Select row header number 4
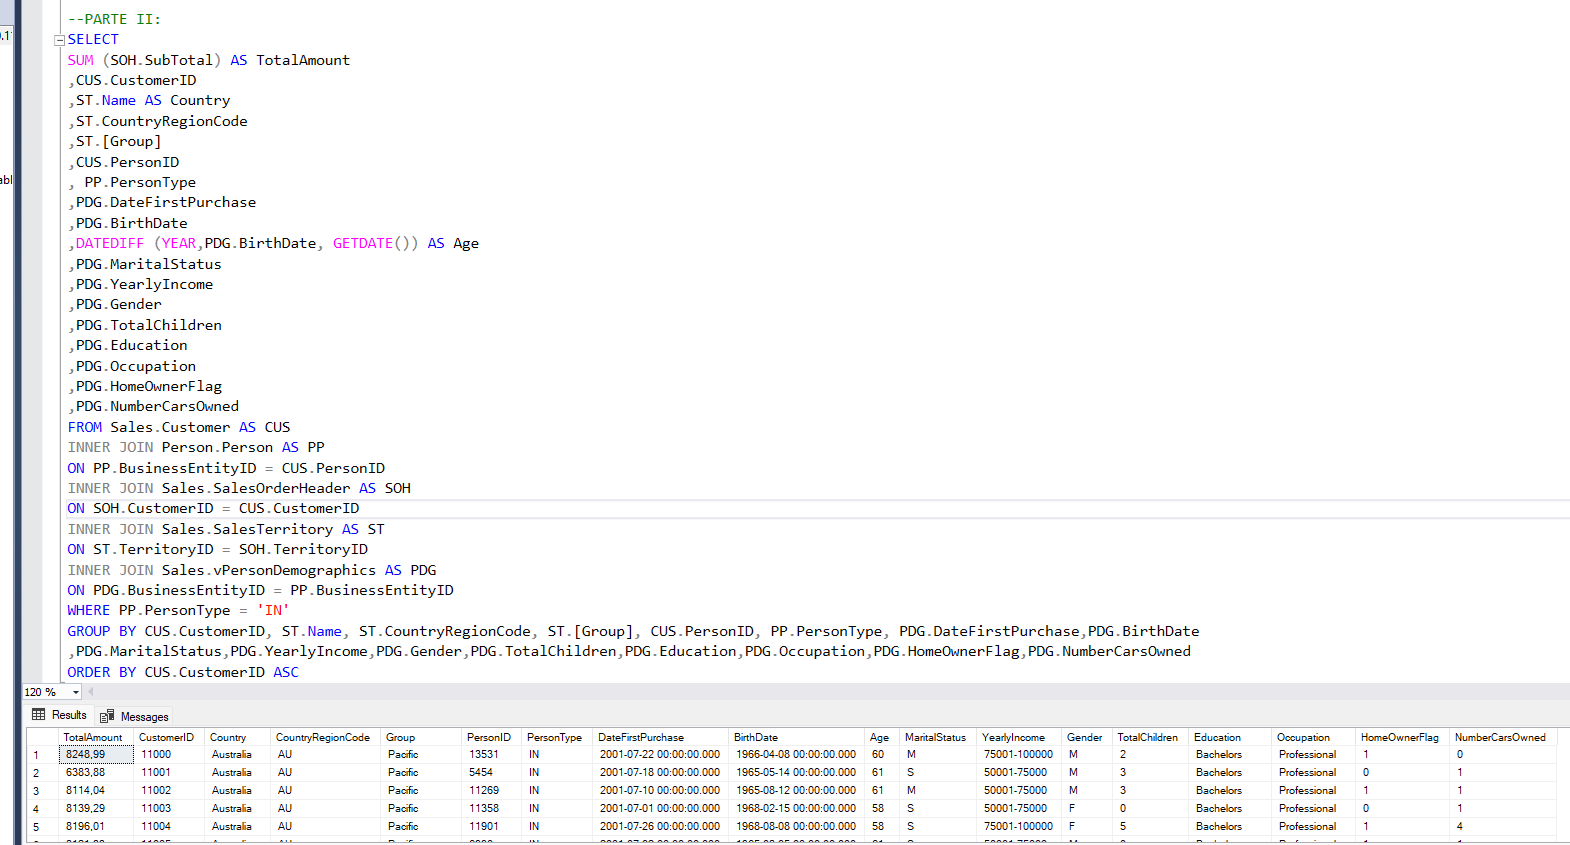The height and width of the screenshot is (845, 1570). pyautogui.click(x=42, y=809)
